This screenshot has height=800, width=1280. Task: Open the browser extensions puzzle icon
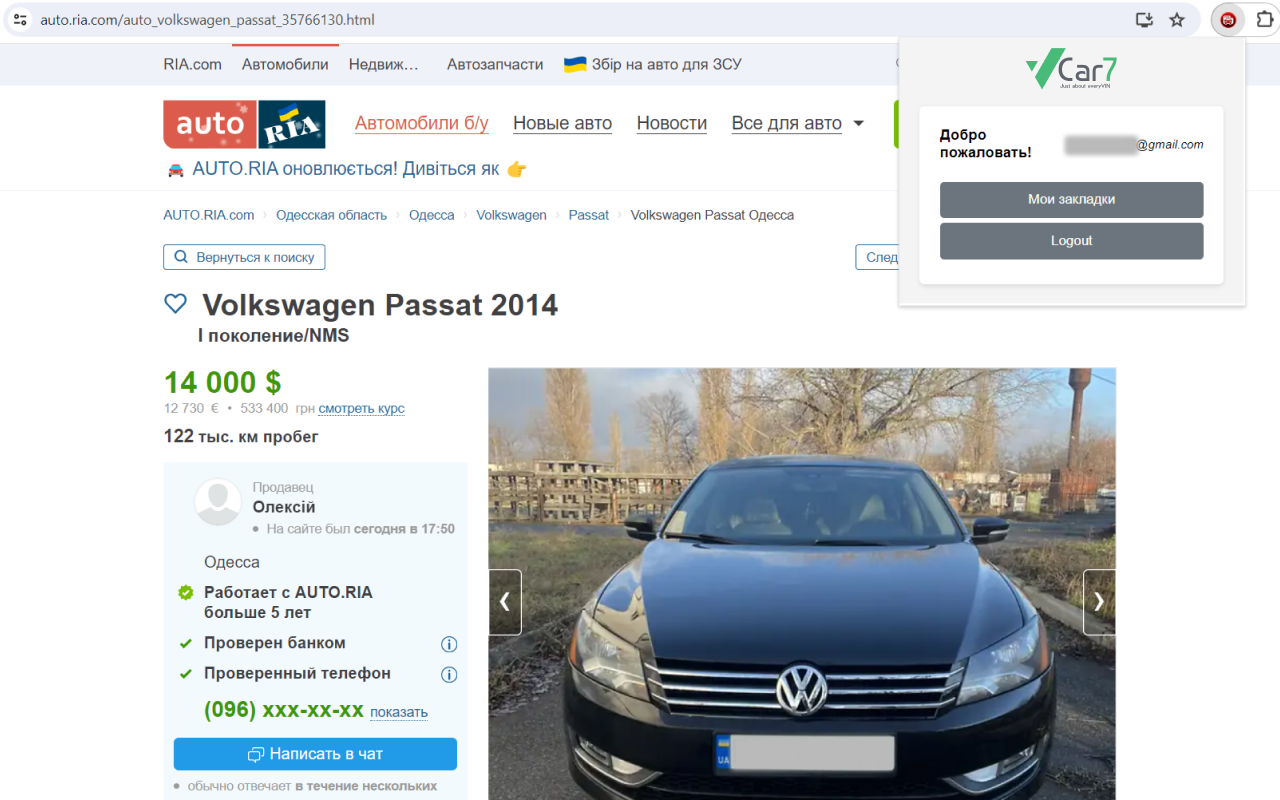pos(1264,20)
